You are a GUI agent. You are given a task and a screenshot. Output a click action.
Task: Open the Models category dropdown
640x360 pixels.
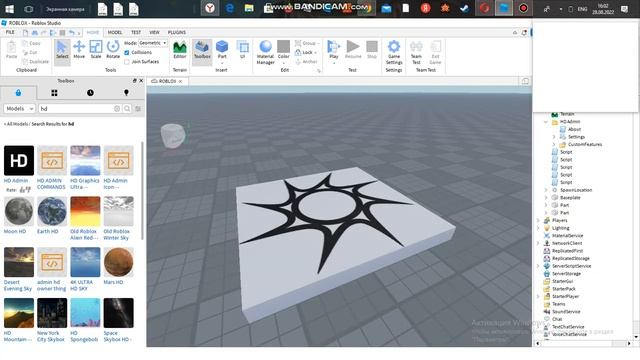19,109
